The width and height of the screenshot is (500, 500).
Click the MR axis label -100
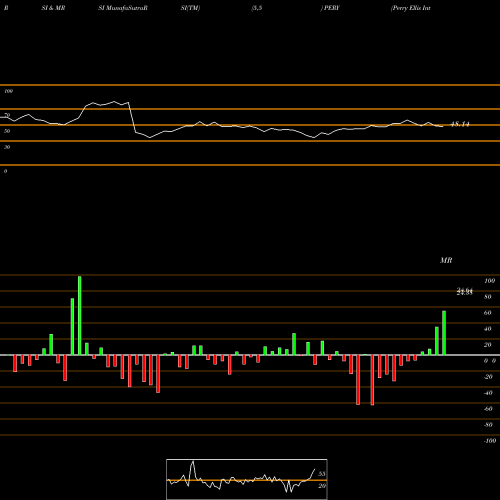[x=490, y=441]
